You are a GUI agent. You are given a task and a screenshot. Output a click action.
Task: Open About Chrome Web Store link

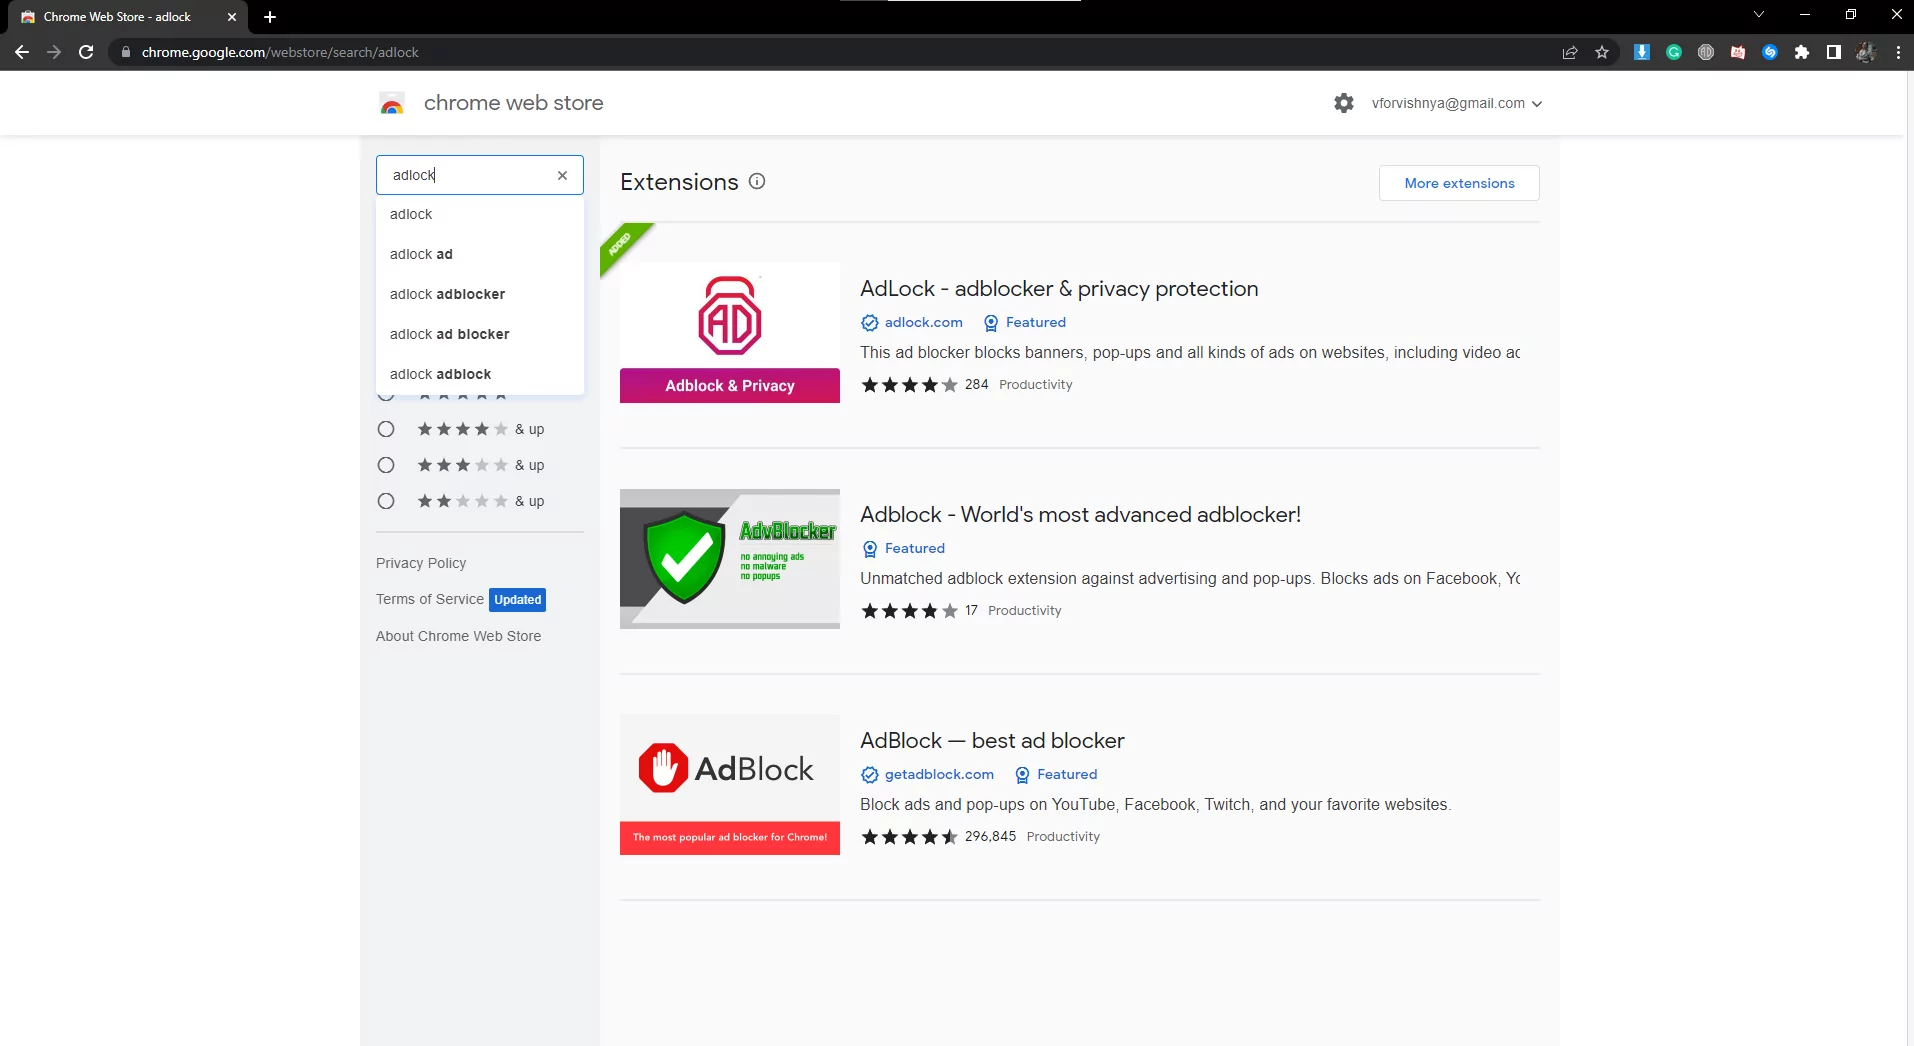pos(458,636)
